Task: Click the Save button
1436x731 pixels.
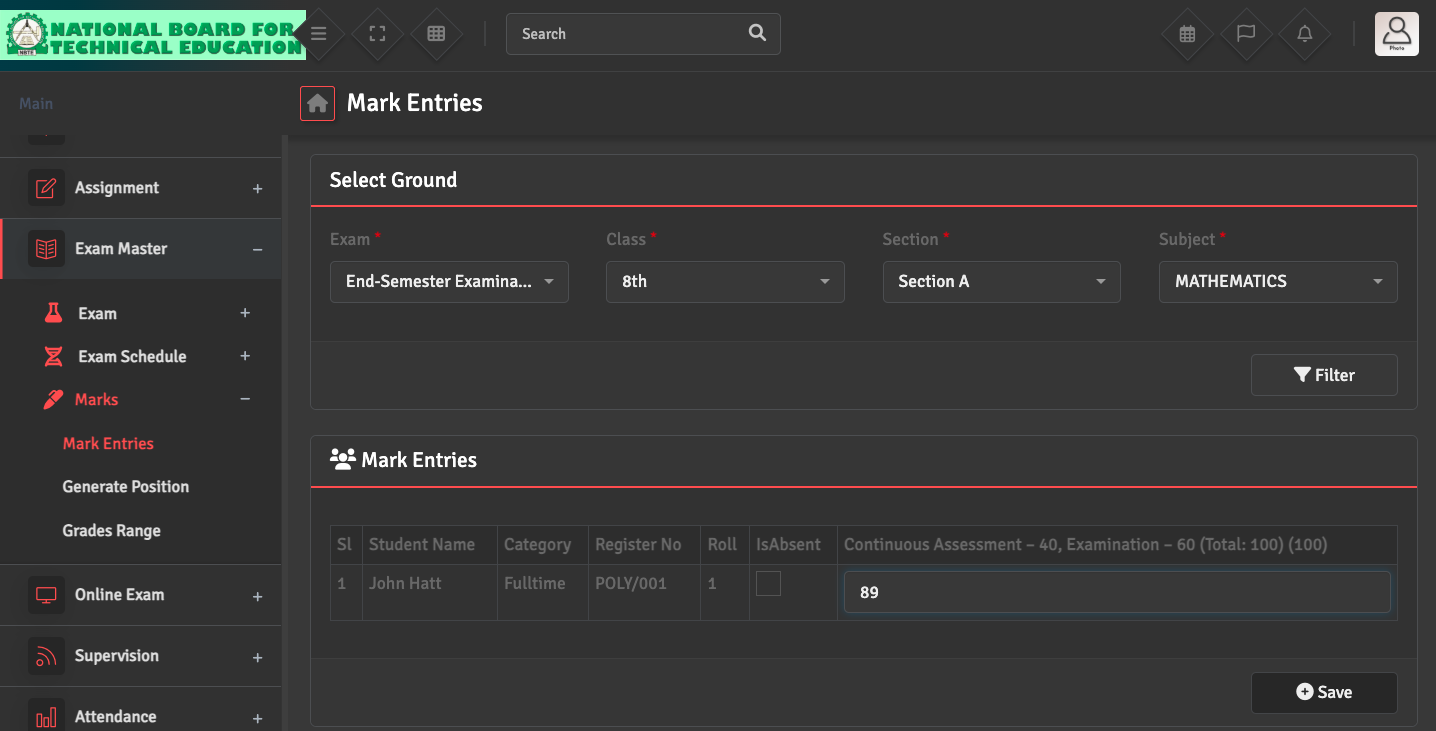Action: [1323, 692]
